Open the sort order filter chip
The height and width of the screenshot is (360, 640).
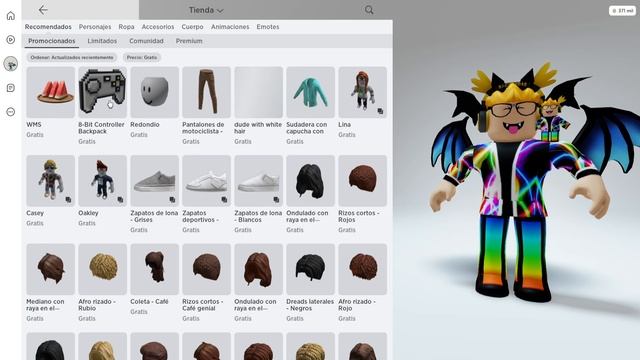pyautogui.click(x=72, y=58)
